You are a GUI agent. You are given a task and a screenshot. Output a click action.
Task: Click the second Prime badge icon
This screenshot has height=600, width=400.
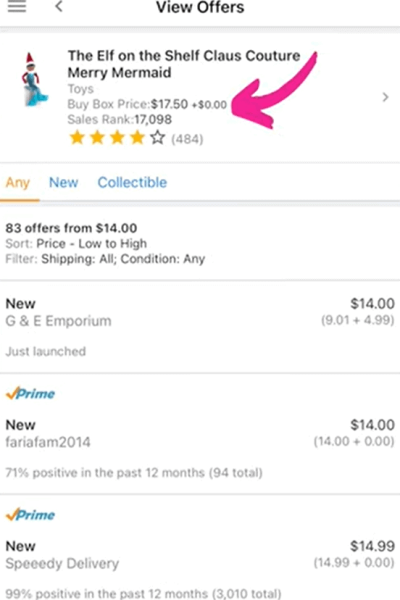pyautogui.click(x=30, y=515)
